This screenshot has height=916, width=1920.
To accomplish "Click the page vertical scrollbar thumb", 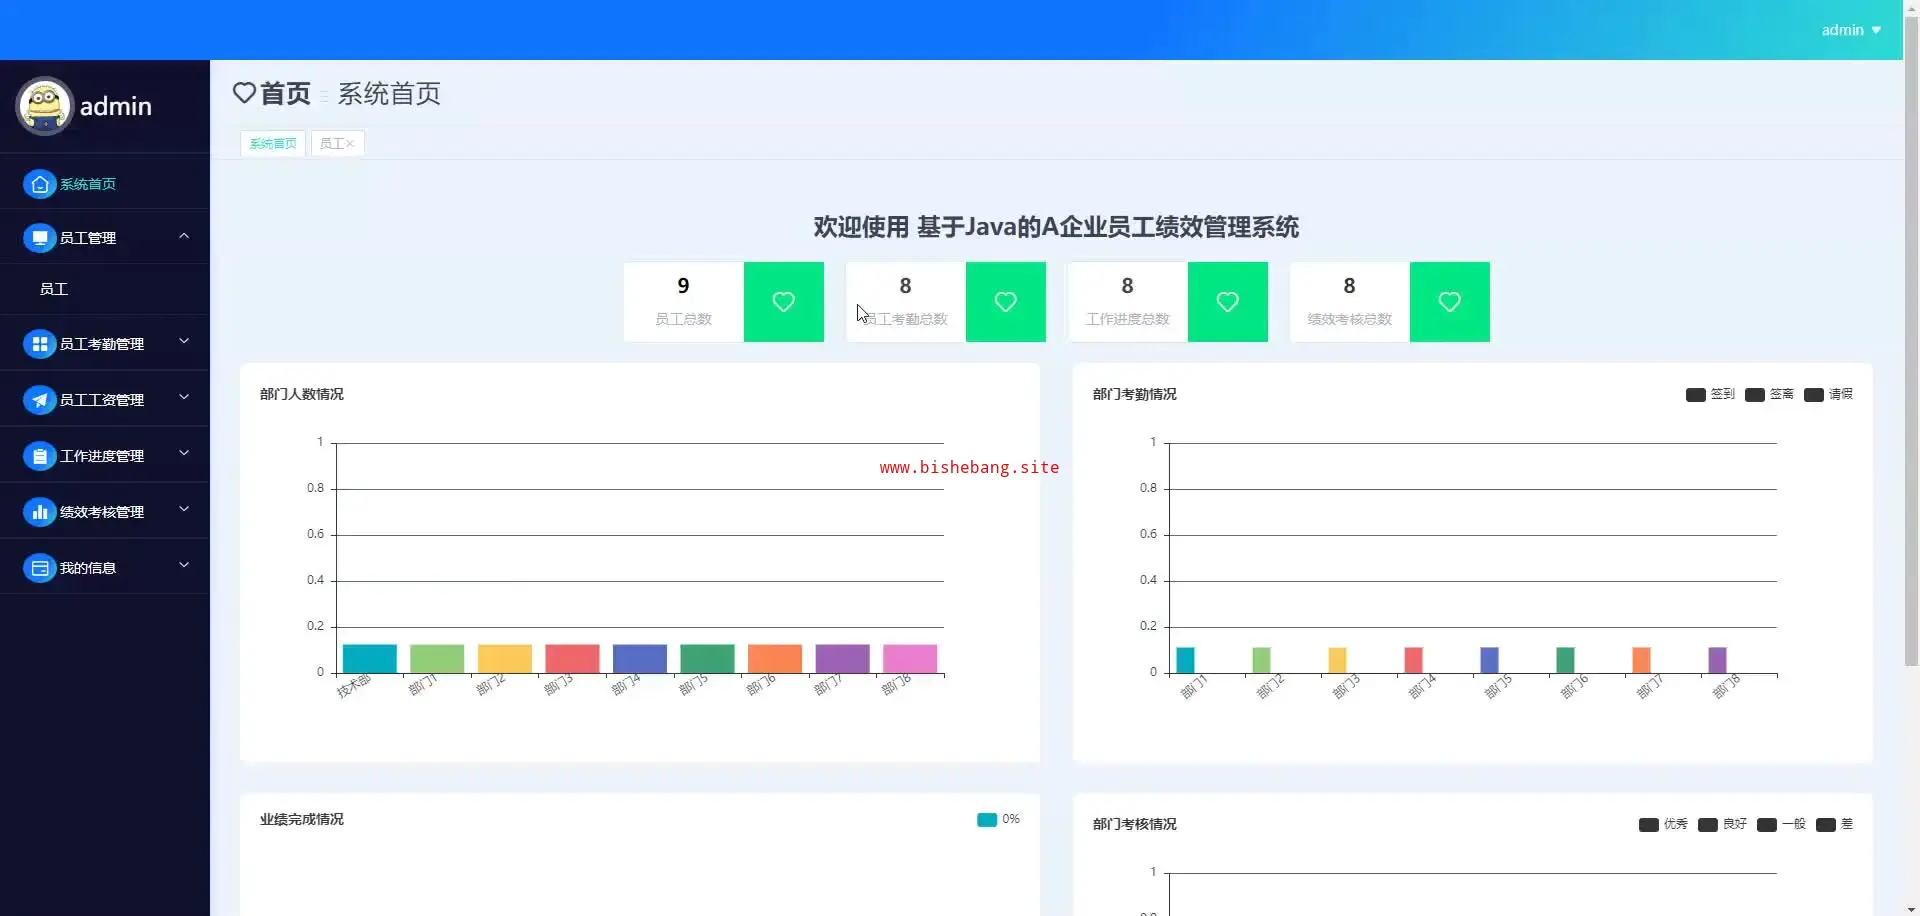I will point(1911,340).
